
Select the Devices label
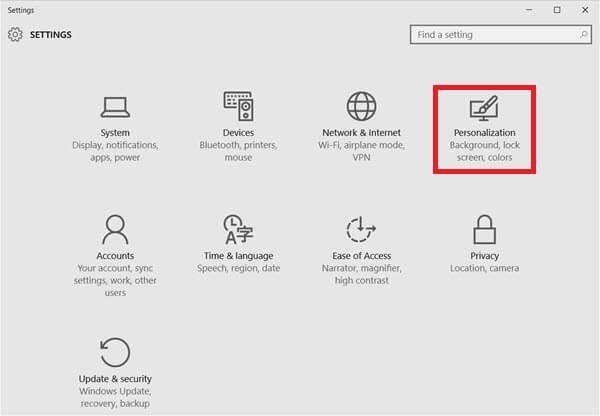(x=238, y=133)
